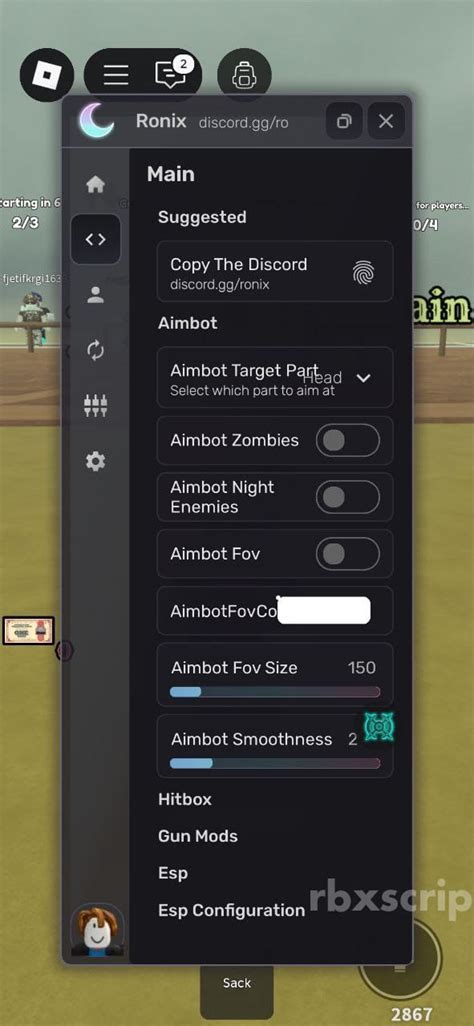Enable Aimbot Night Enemies switch
474x1026 pixels.
point(348,497)
